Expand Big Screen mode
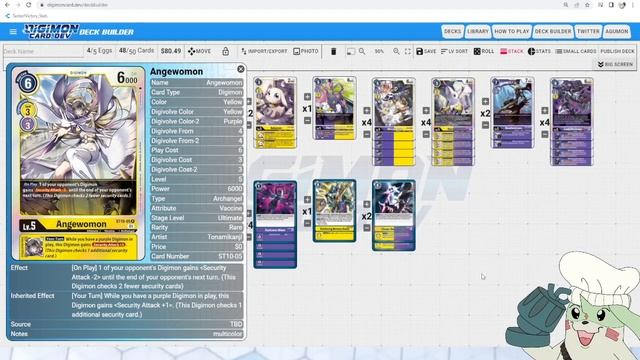This screenshot has height=360, width=640. [615, 64]
